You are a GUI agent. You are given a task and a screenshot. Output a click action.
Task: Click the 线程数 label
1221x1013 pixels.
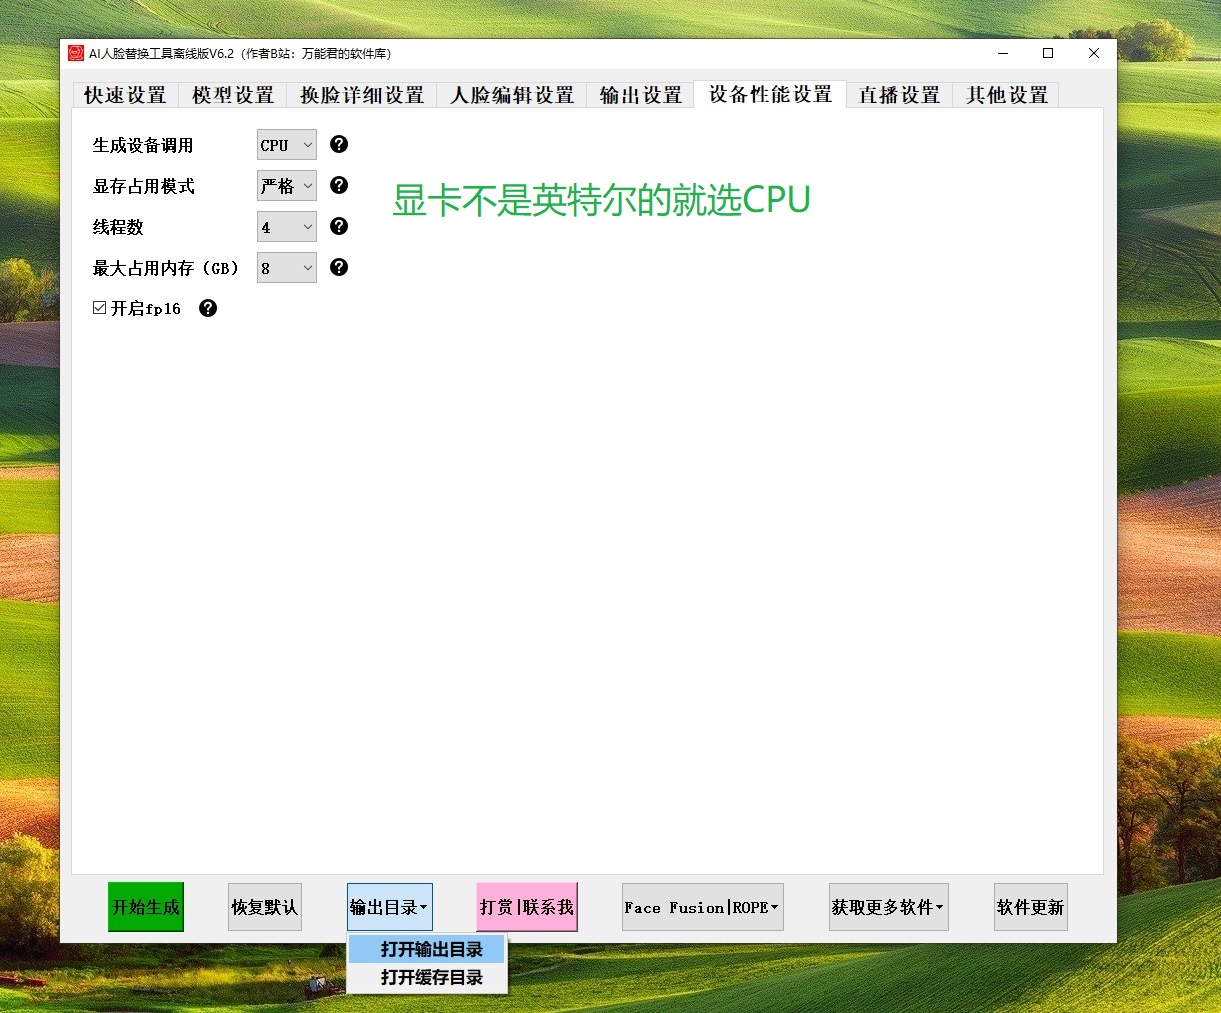point(118,227)
